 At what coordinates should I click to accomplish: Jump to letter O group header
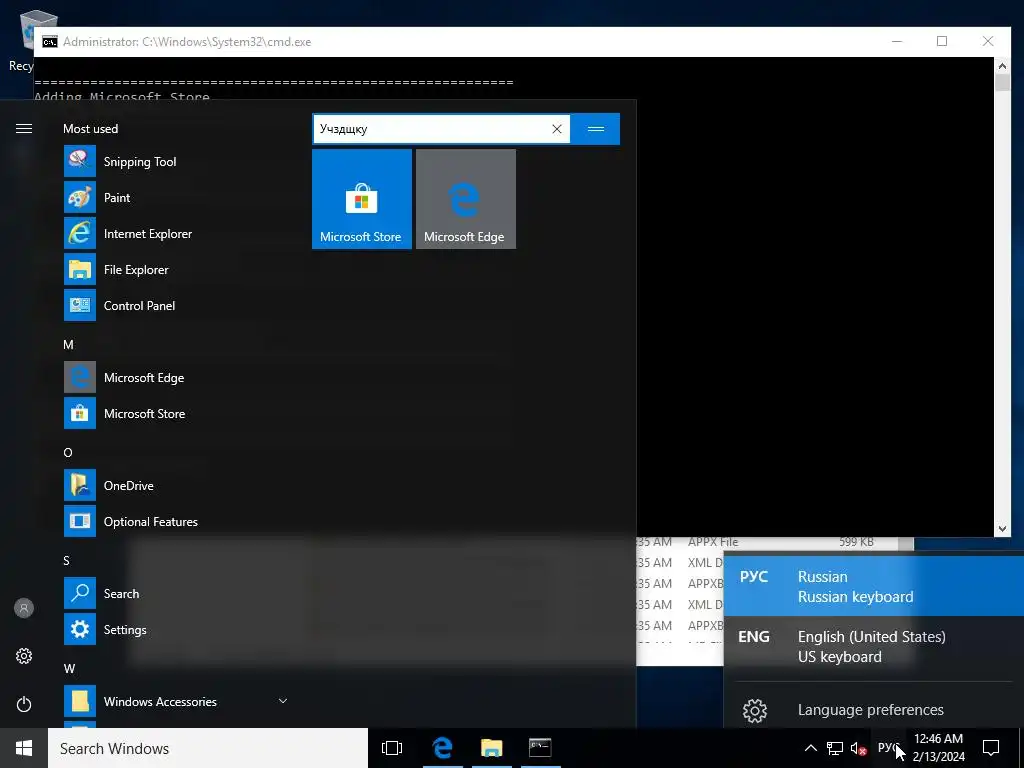click(x=68, y=453)
